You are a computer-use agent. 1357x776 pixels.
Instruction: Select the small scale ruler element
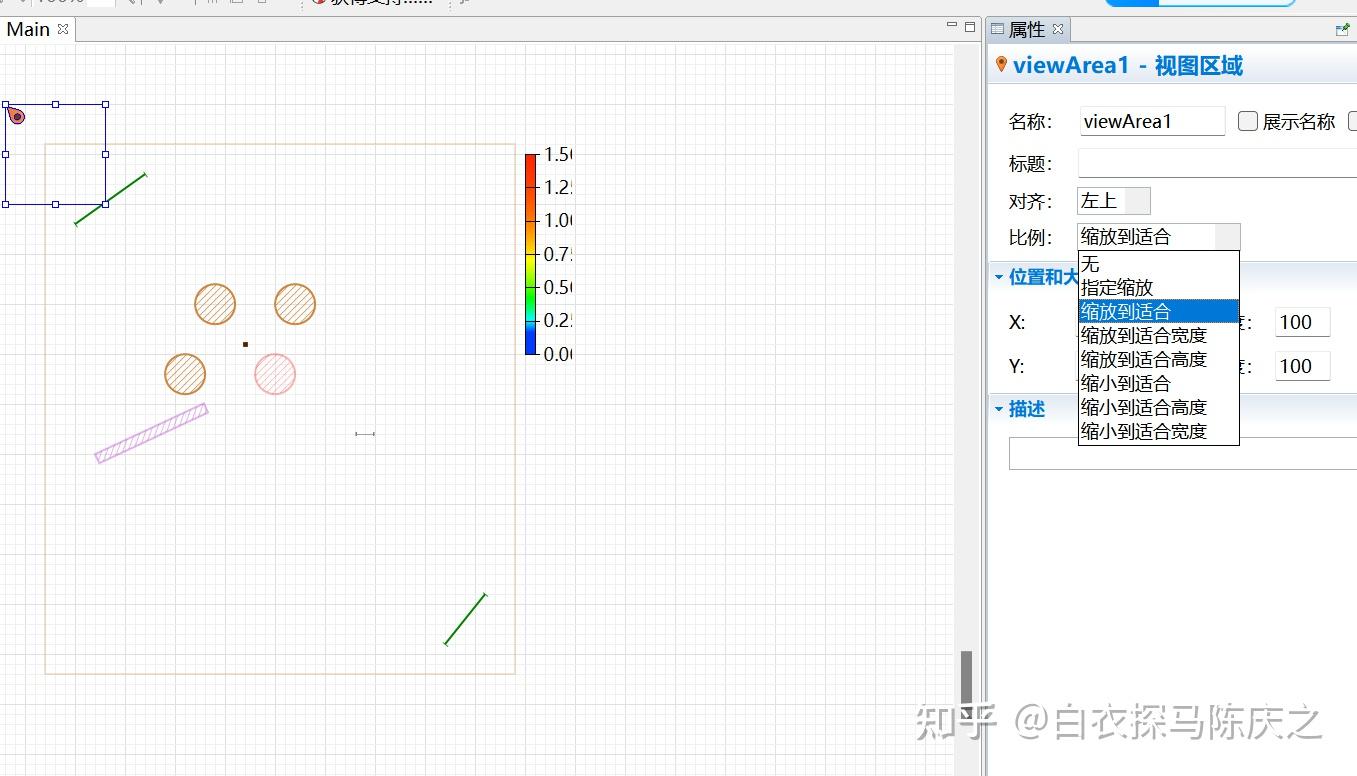tap(365, 434)
